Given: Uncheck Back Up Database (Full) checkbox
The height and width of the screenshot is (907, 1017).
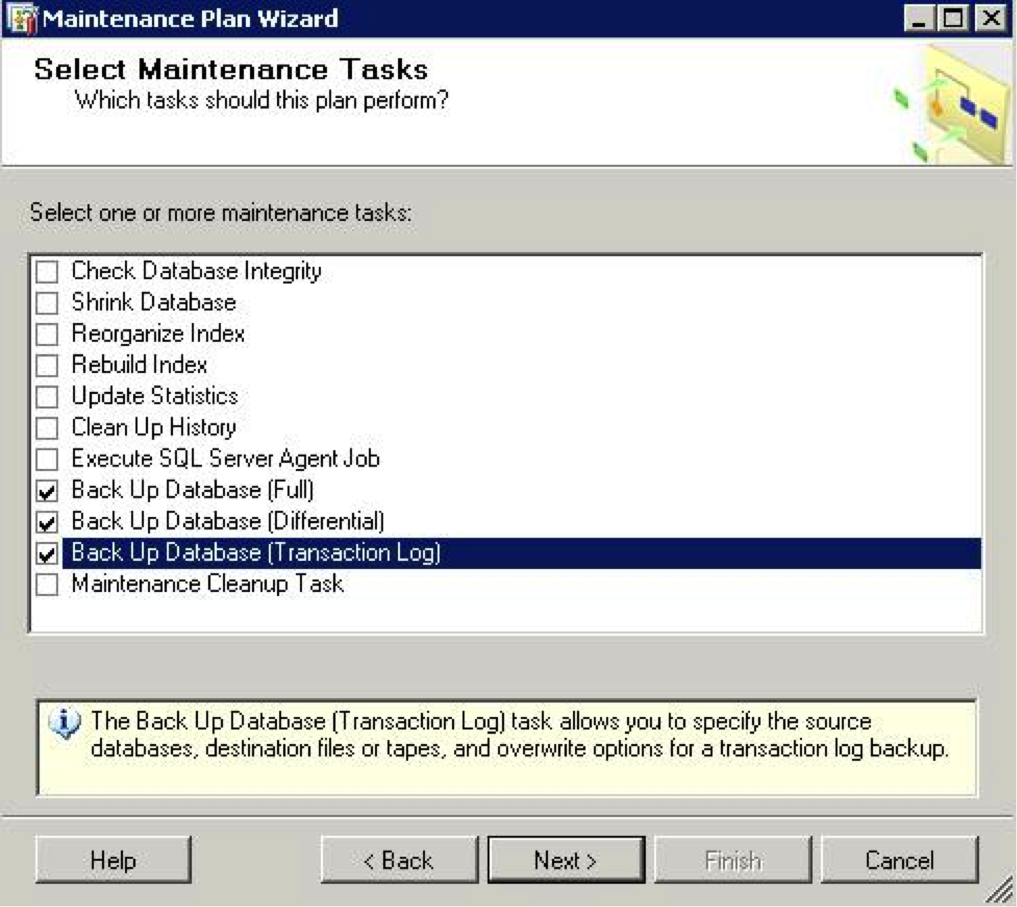Looking at the screenshot, I should (x=47, y=491).
